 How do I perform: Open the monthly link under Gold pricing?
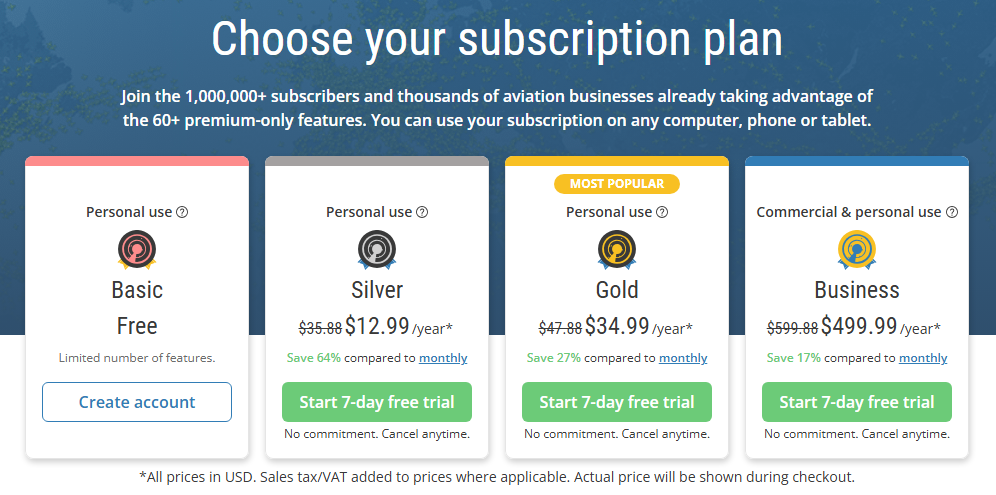[683, 358]
